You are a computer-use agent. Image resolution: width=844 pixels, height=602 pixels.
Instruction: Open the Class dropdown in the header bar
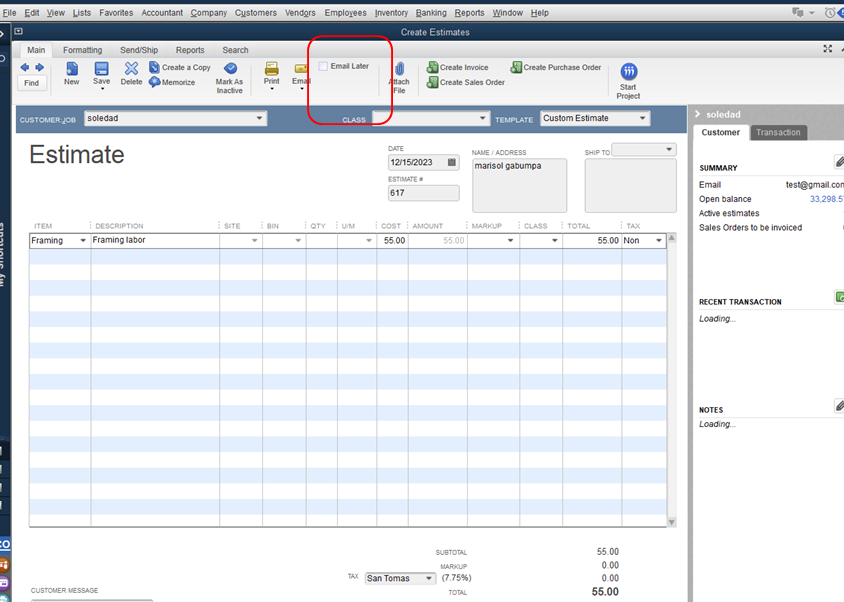pyautogui.click(x=482, y=118)
